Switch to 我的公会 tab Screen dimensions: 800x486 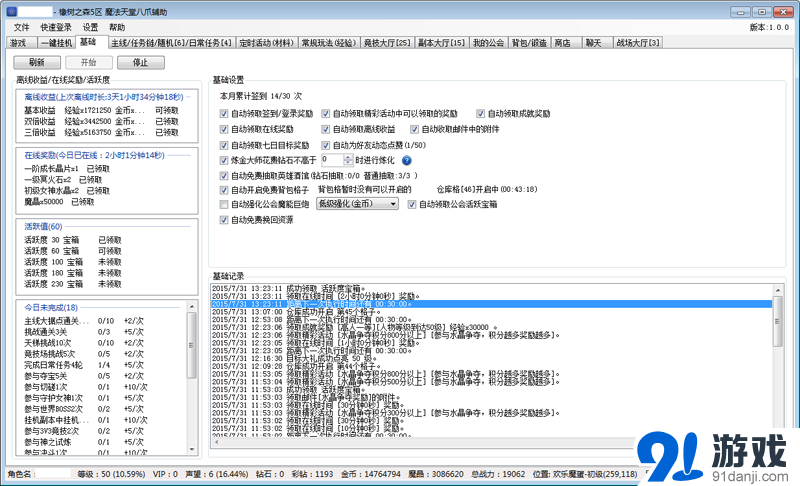coord(488,43)
